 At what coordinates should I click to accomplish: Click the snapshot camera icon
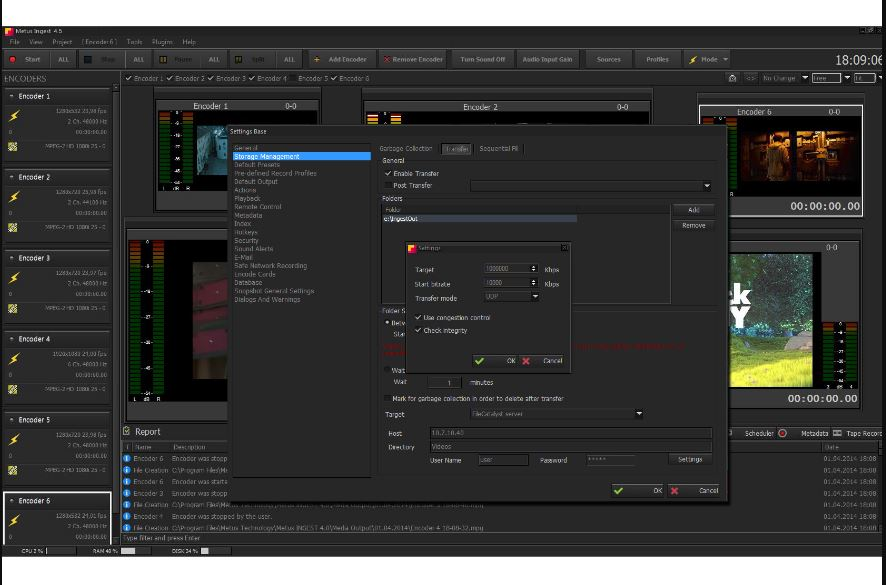732,79
